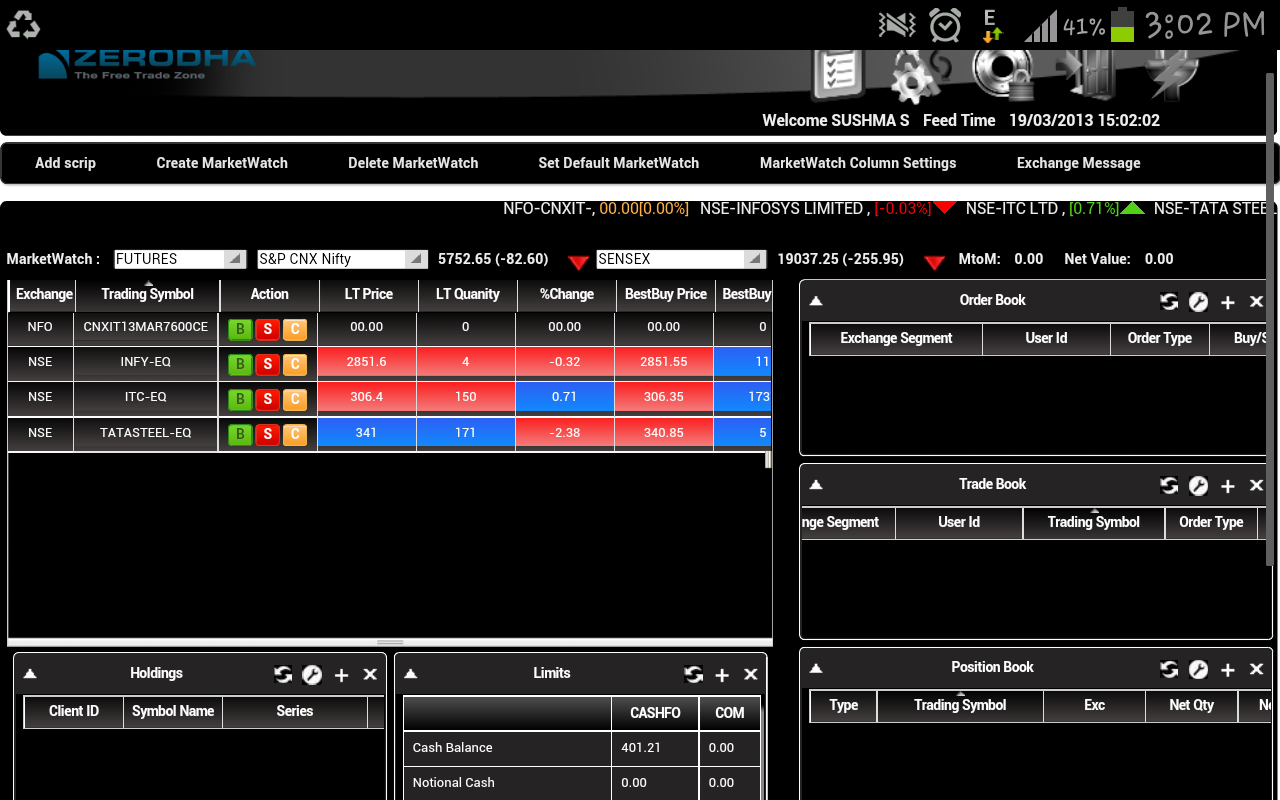The image size is (1280, 800).
Task: Open Trade Book wrench settings
Action: pos(1198,486)
